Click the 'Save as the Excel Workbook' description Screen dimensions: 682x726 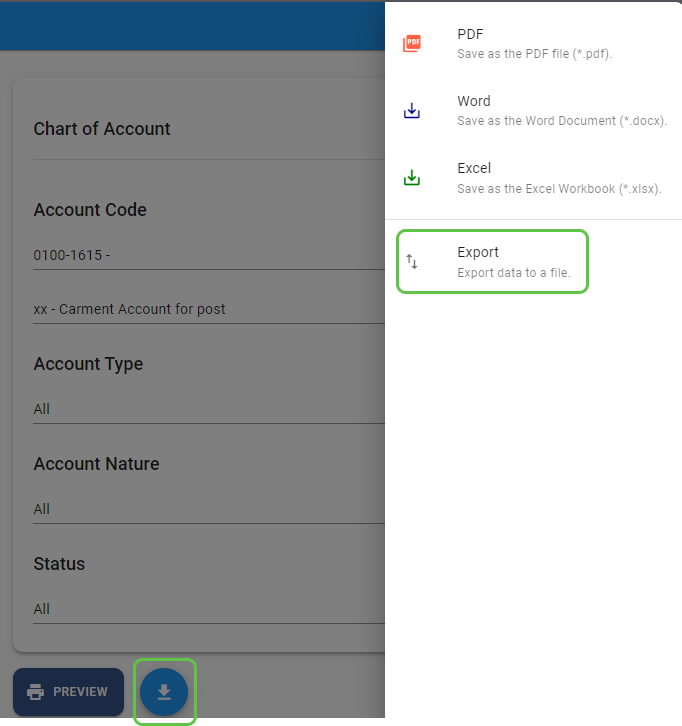point(559,188)
